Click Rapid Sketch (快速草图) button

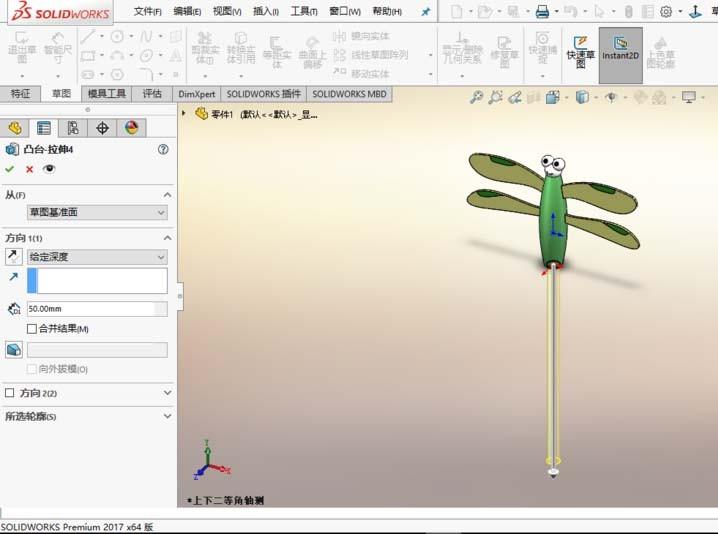[581, 52]
